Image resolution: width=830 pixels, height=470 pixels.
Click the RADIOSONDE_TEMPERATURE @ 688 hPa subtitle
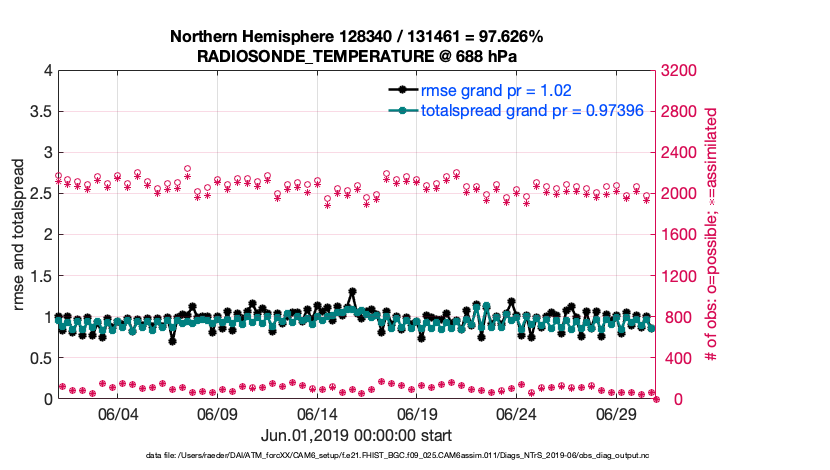pos(356,56)
